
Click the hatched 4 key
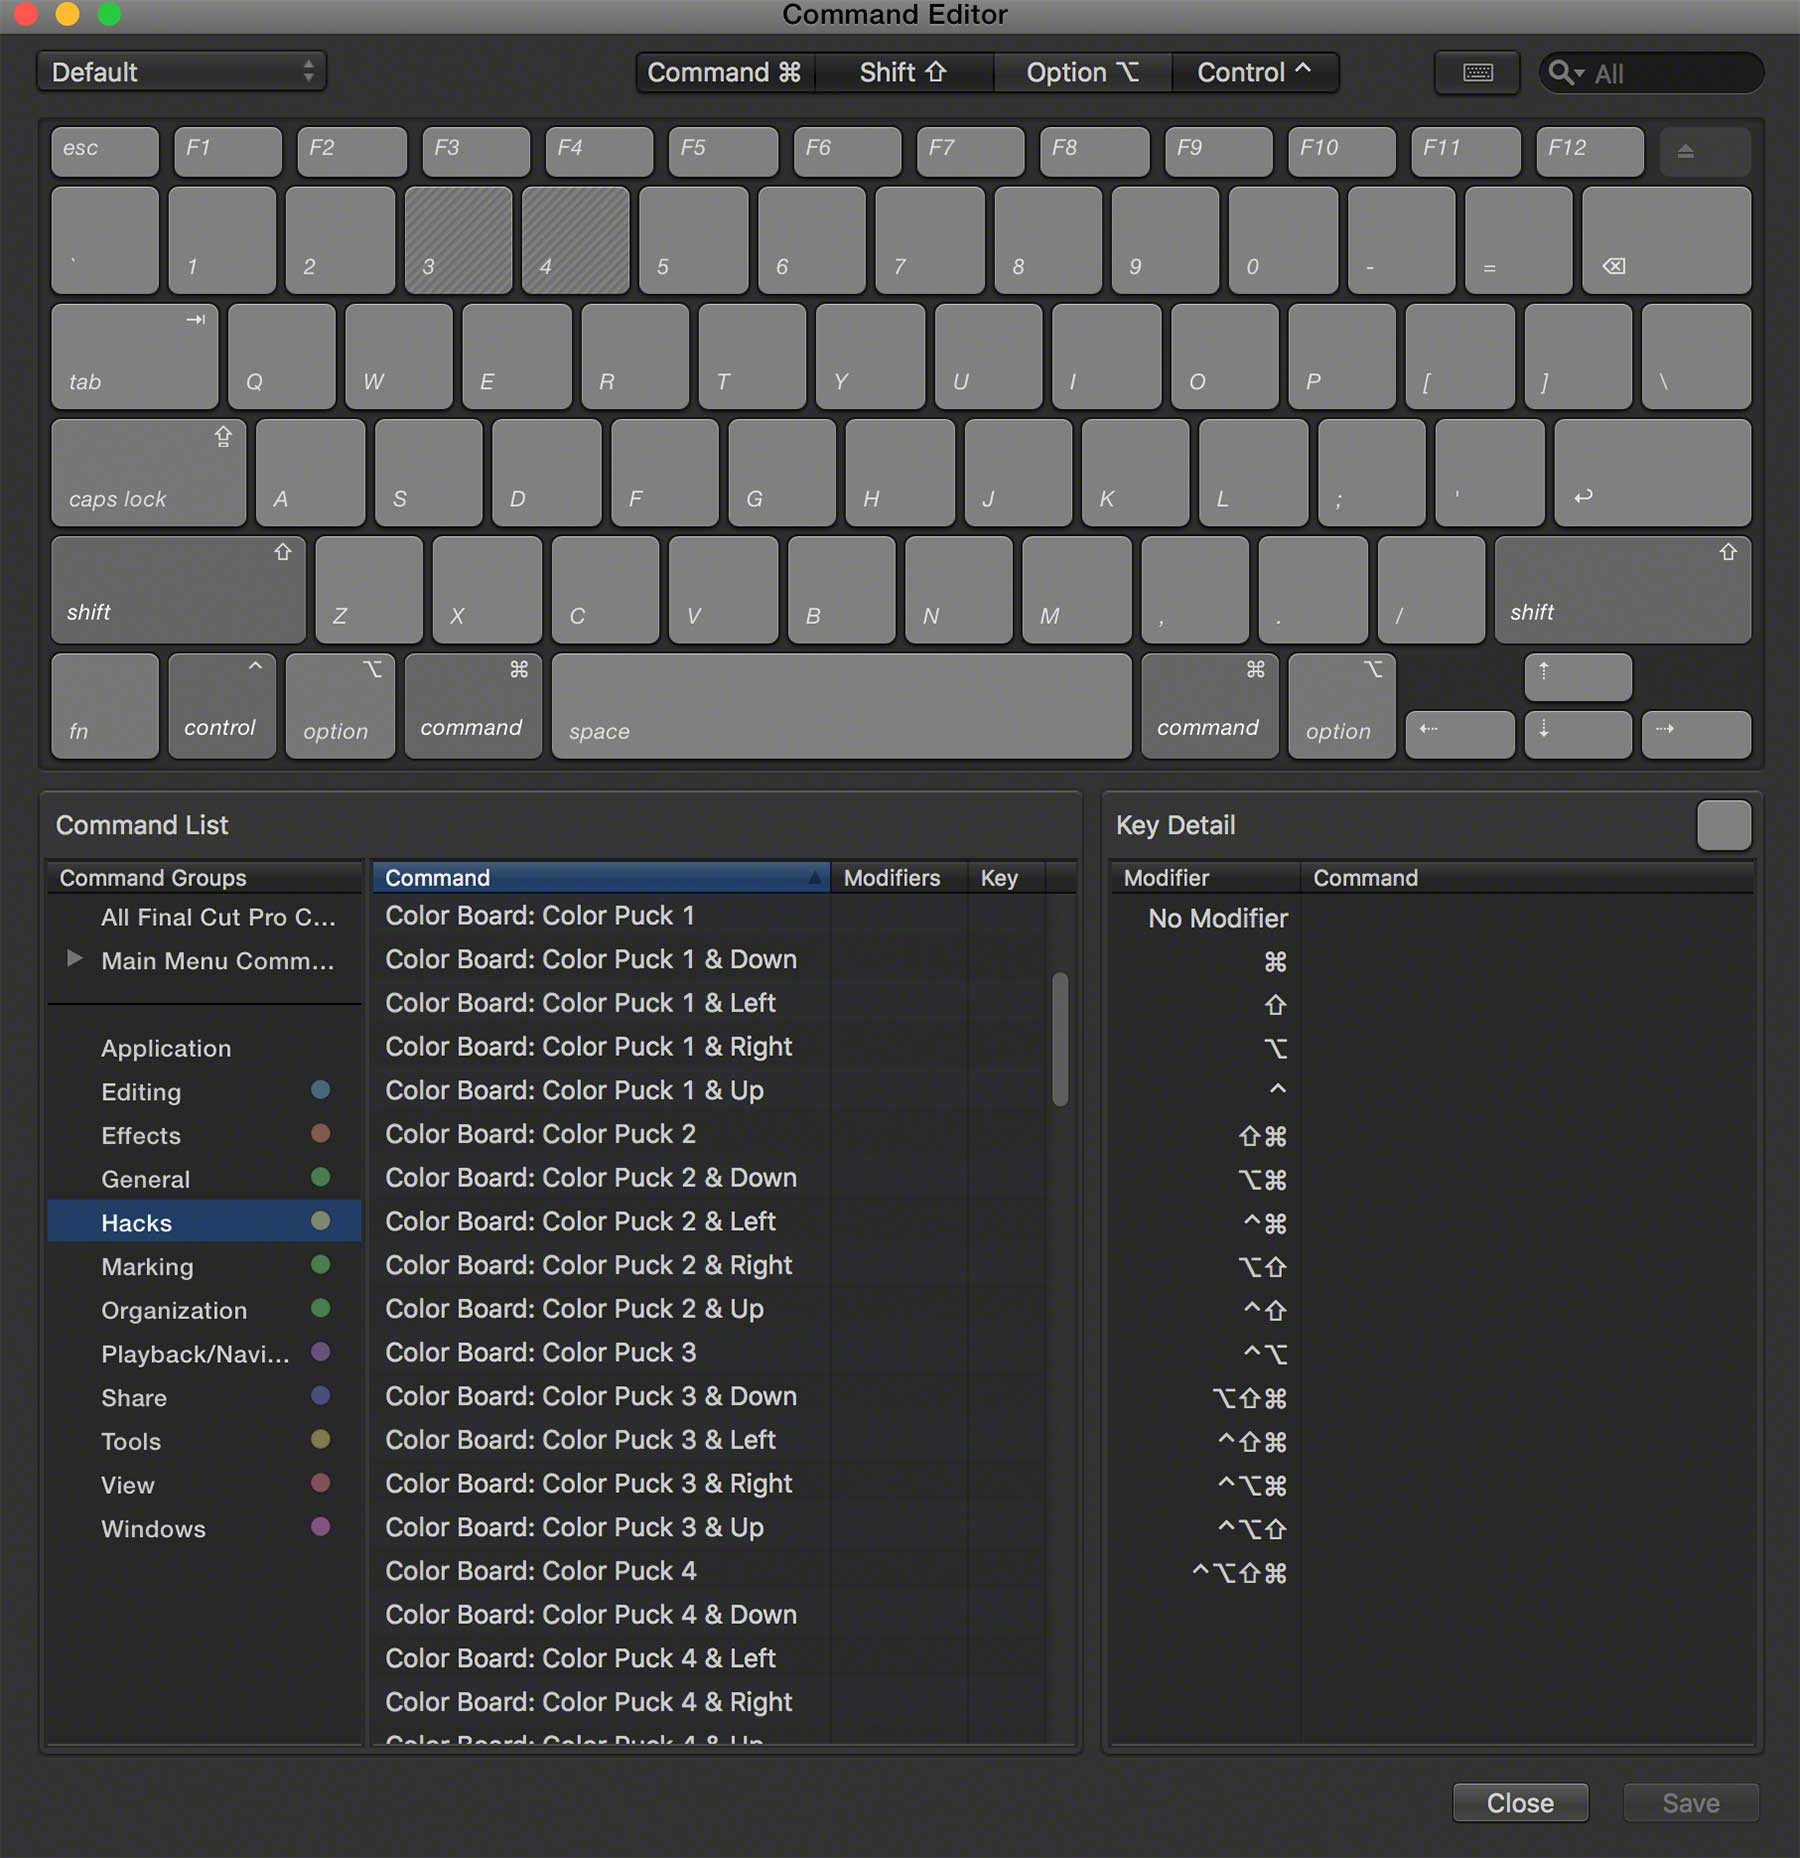click(x=576, y=240)
